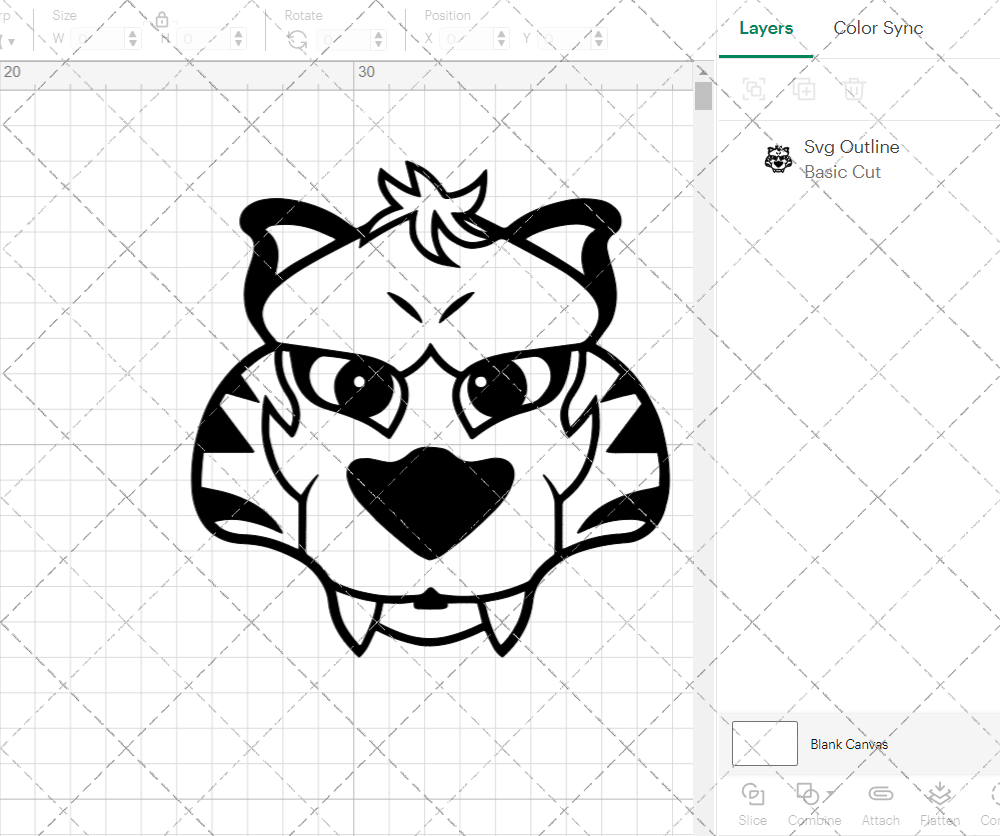Increase width using the W stepper arrow
This screenshot has height=836, width=1000.
[131, 33]
